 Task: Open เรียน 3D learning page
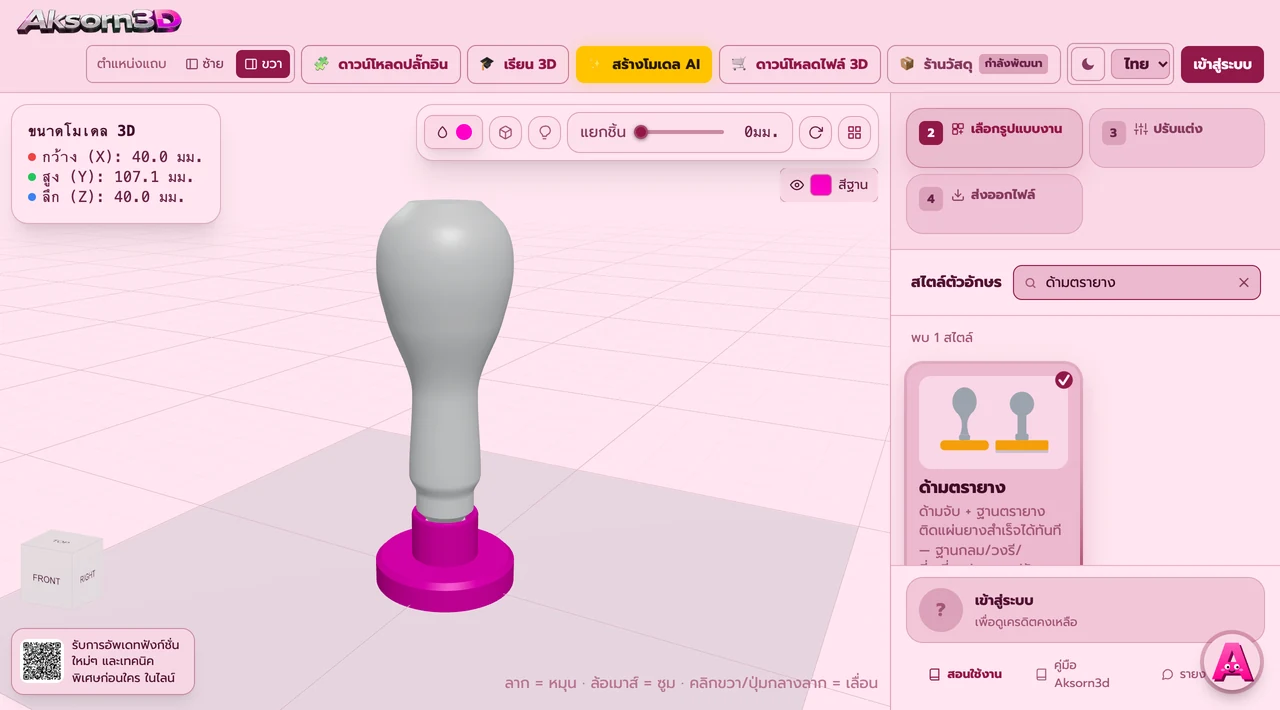(x=518, y=64)
